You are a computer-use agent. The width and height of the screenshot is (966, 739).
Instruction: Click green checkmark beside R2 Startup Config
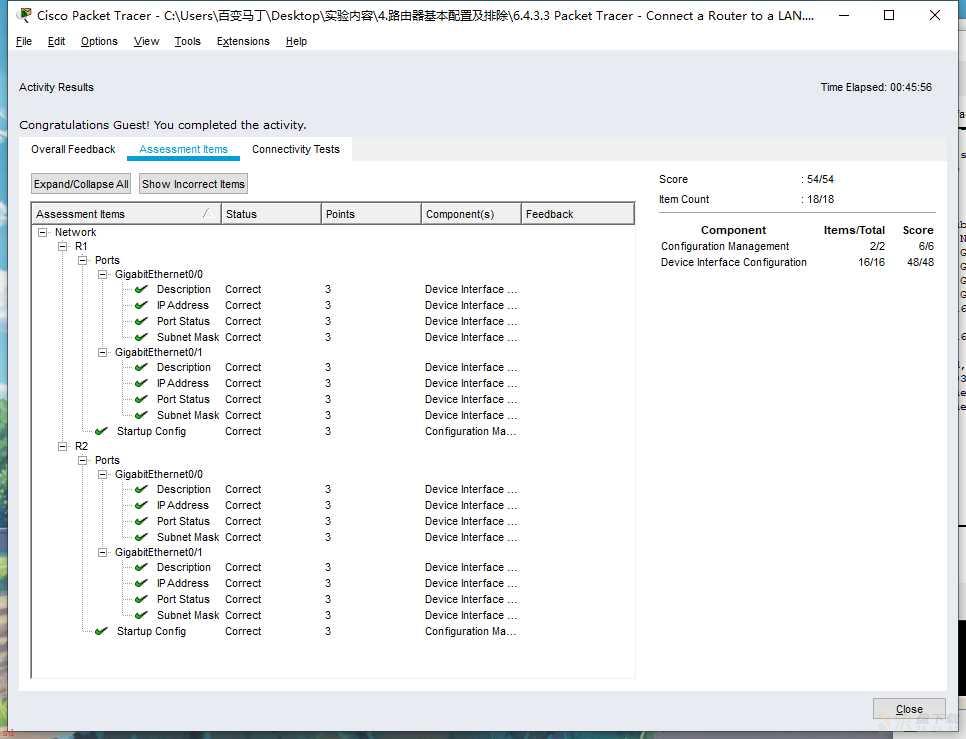[102, 631]
